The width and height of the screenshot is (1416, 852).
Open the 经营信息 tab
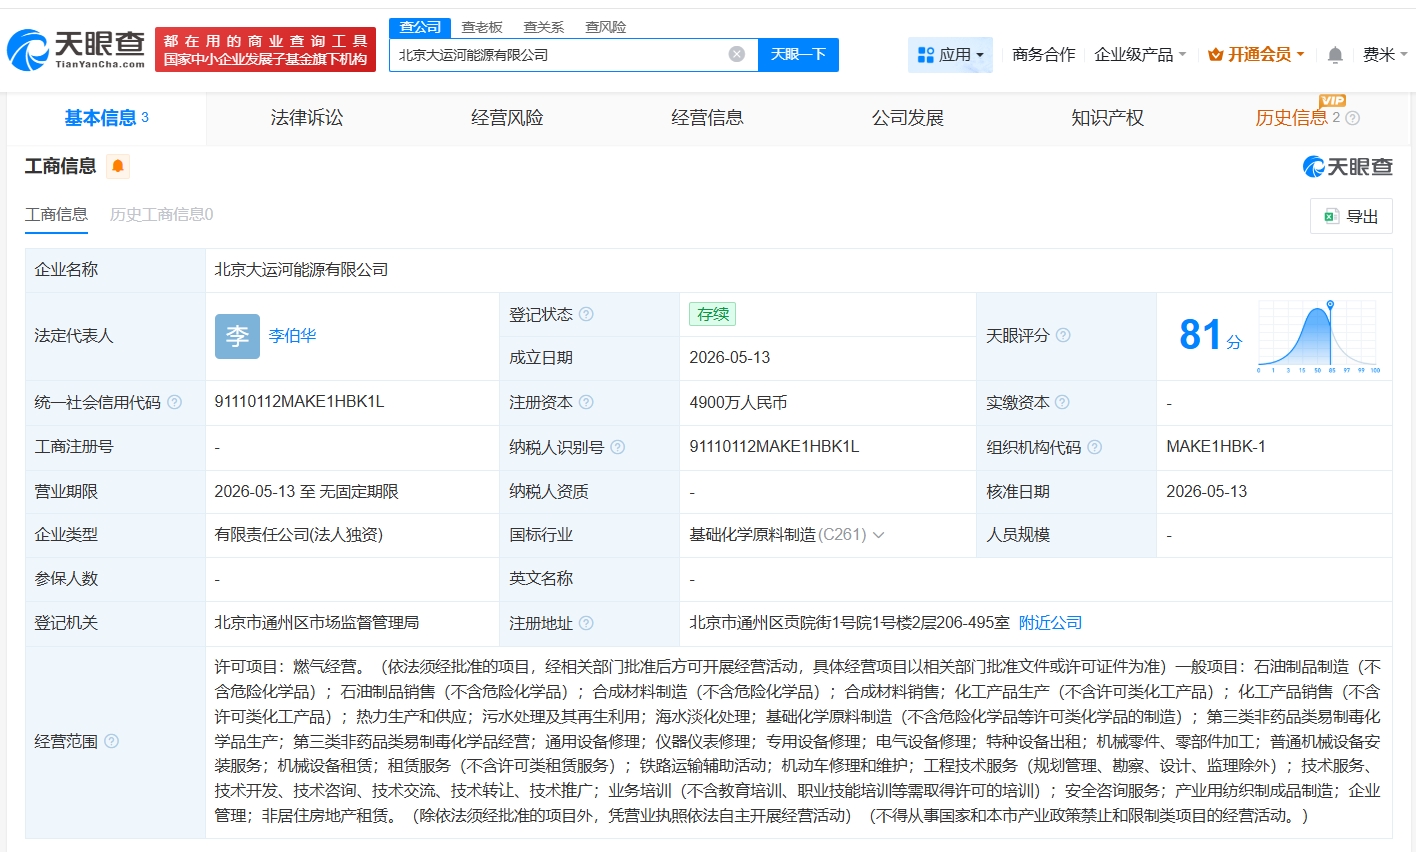[x=707, y=118]
